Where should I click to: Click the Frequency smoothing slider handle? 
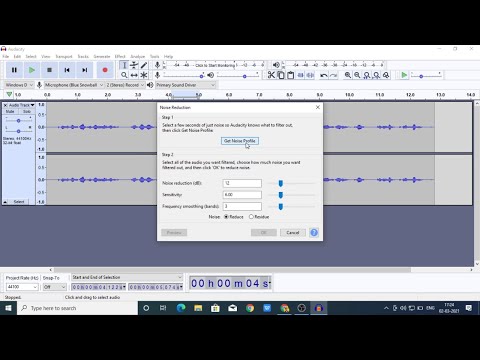(x=281, y=207)
